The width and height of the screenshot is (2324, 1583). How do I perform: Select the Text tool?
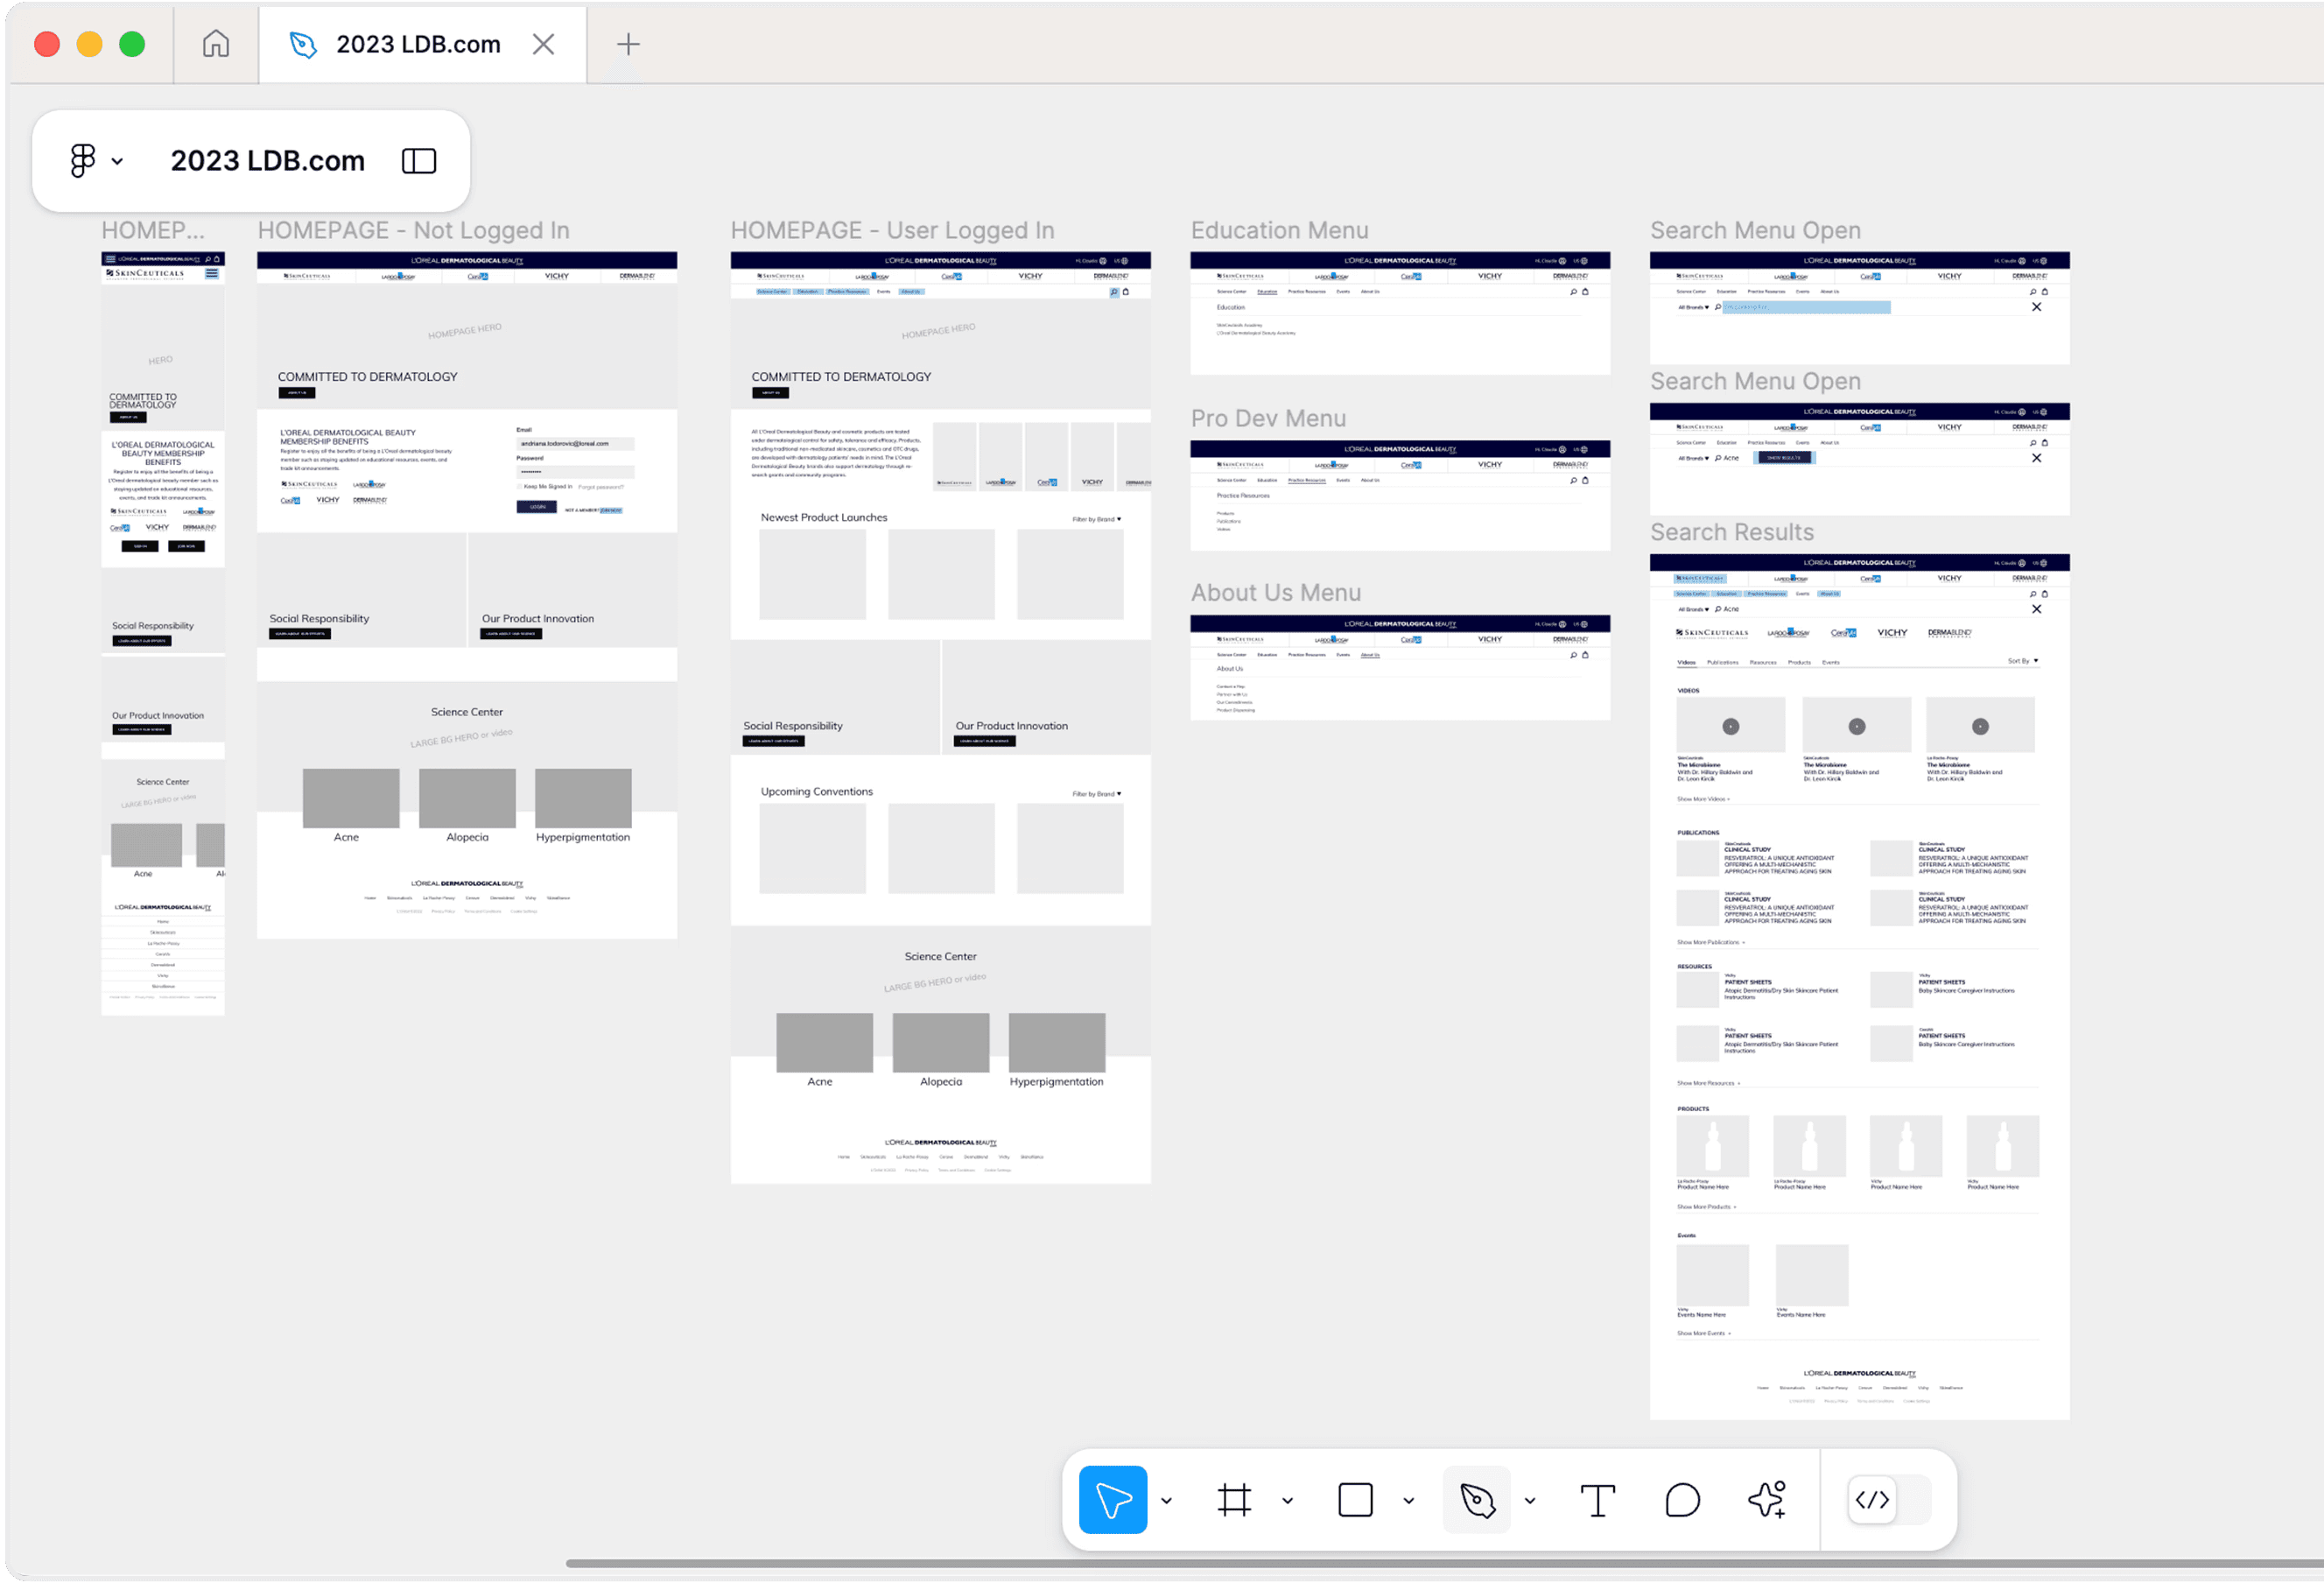pyautogui.click(x=1597, y=1499)
